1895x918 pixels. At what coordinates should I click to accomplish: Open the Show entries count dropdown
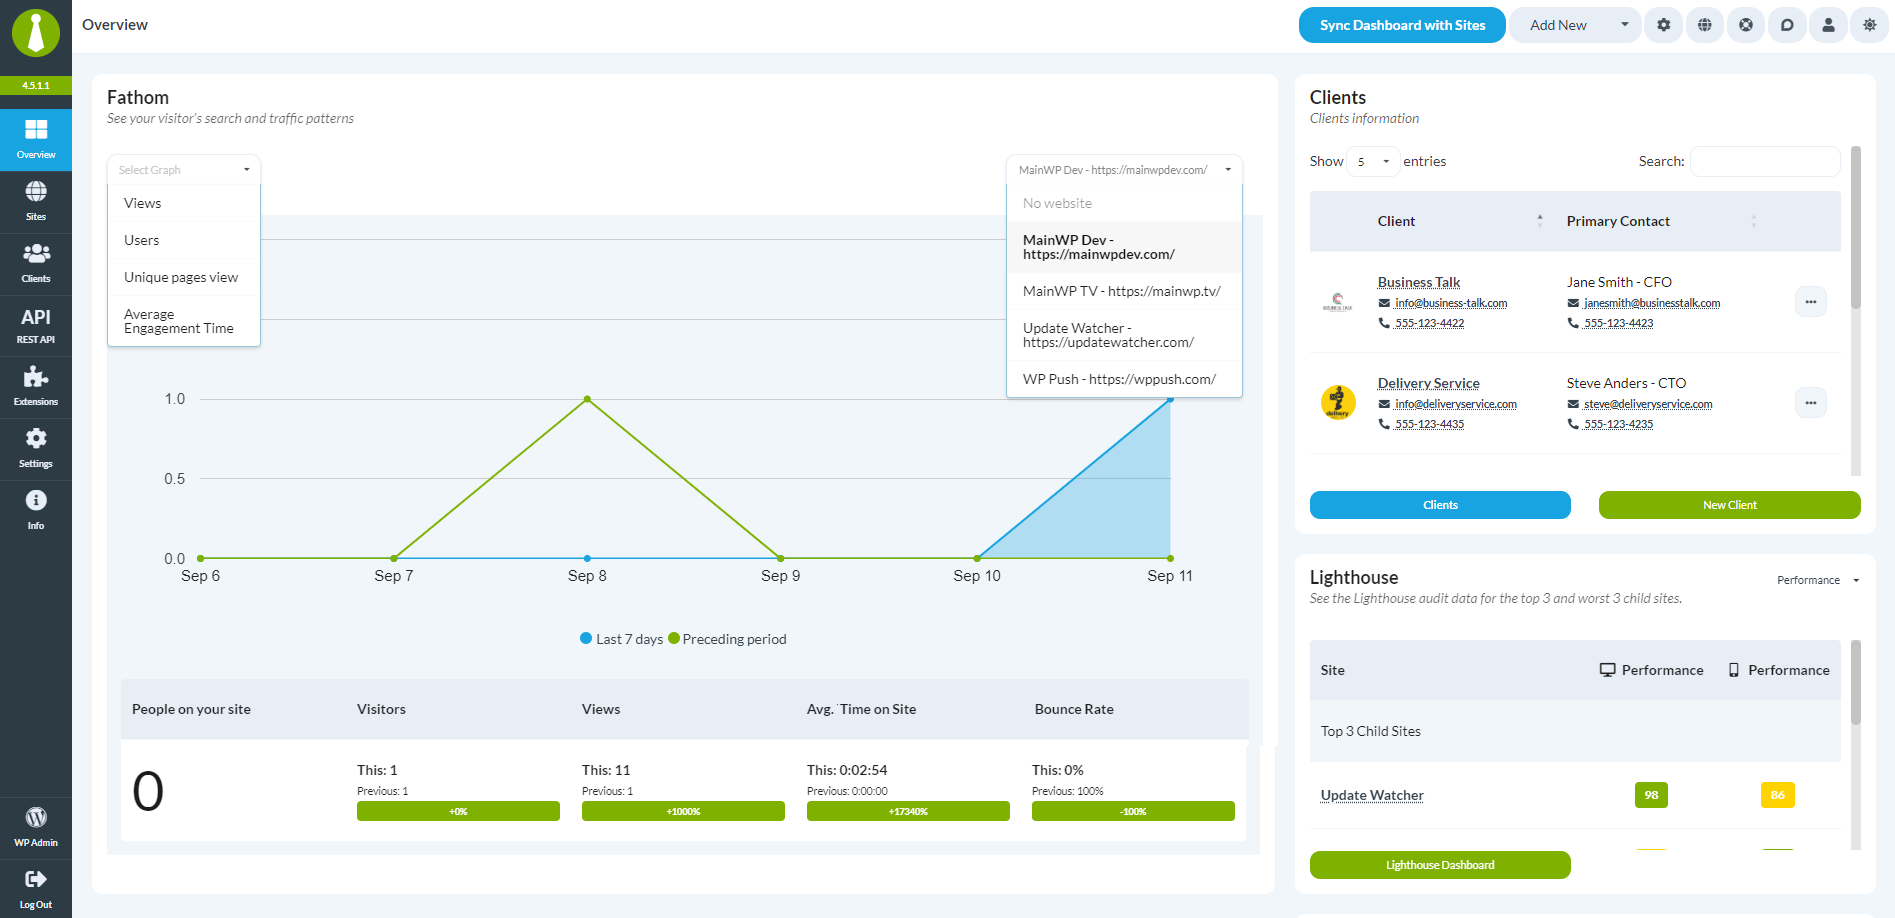[x=1372, y=161]
